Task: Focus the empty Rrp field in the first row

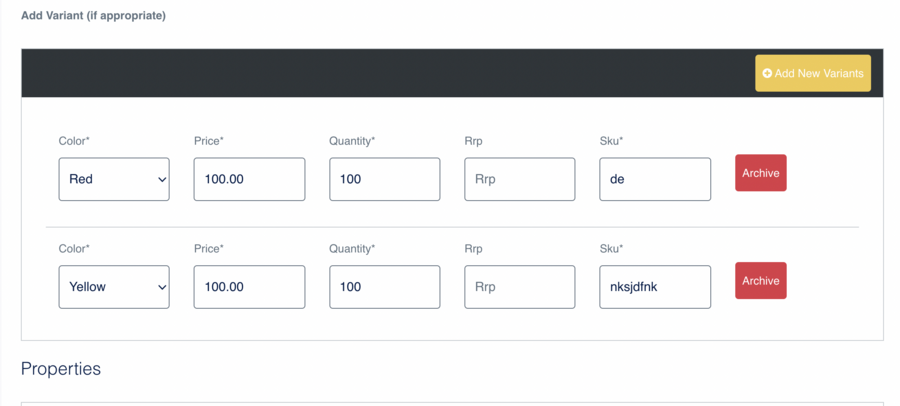Action: tap(520, 179)
